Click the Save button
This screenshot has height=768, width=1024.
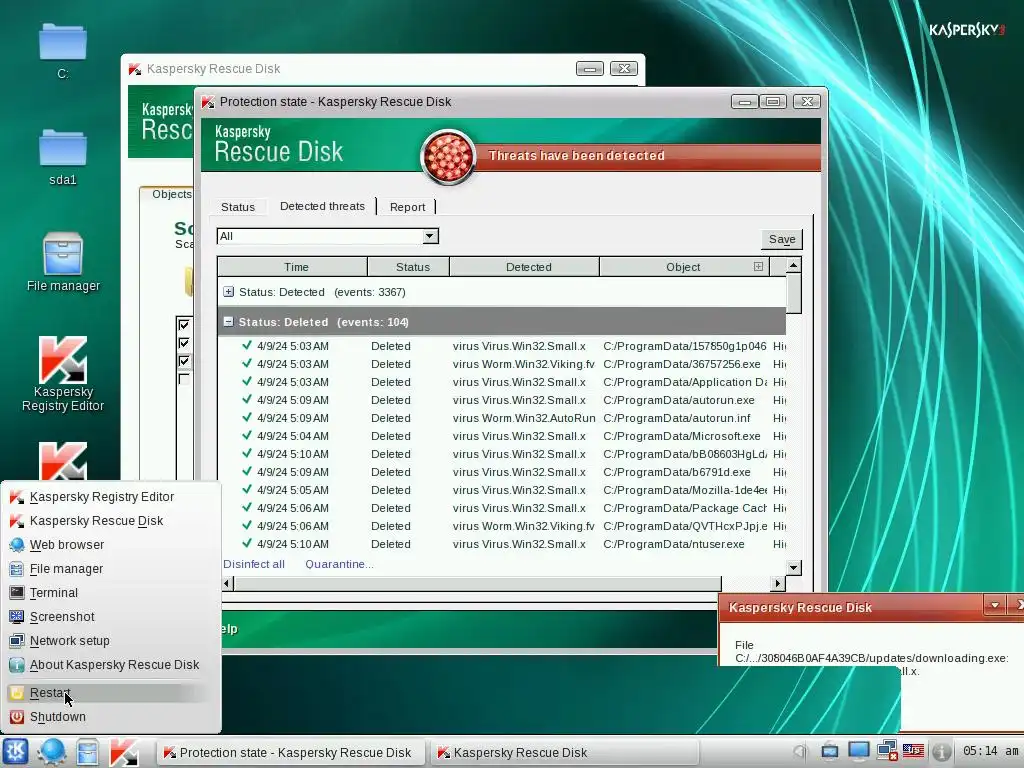(x=782, y=239)
